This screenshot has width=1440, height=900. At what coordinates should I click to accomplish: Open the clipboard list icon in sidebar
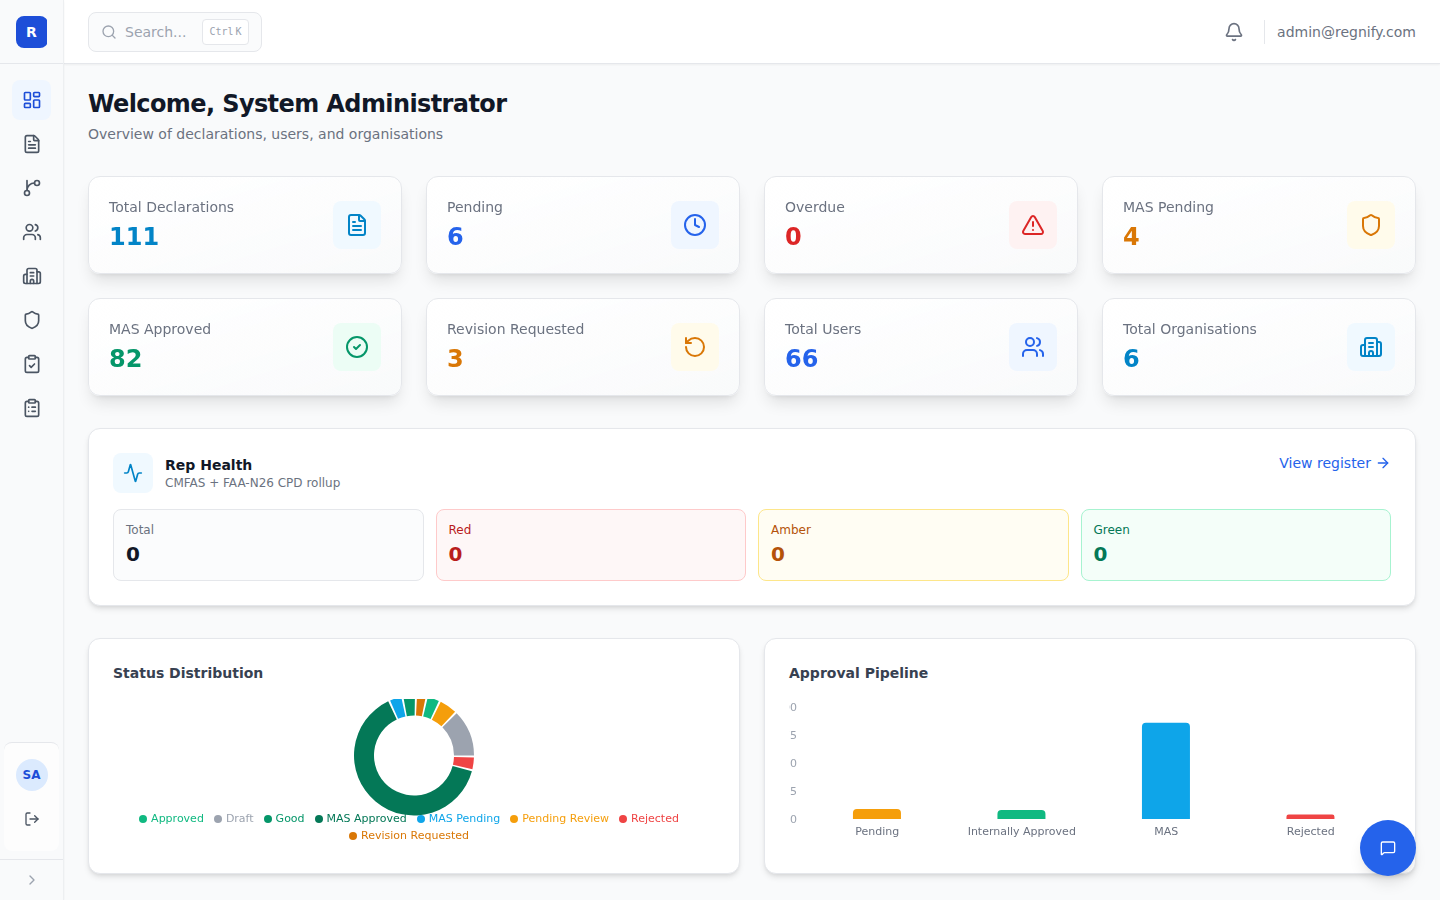click(x=32, y=408)
